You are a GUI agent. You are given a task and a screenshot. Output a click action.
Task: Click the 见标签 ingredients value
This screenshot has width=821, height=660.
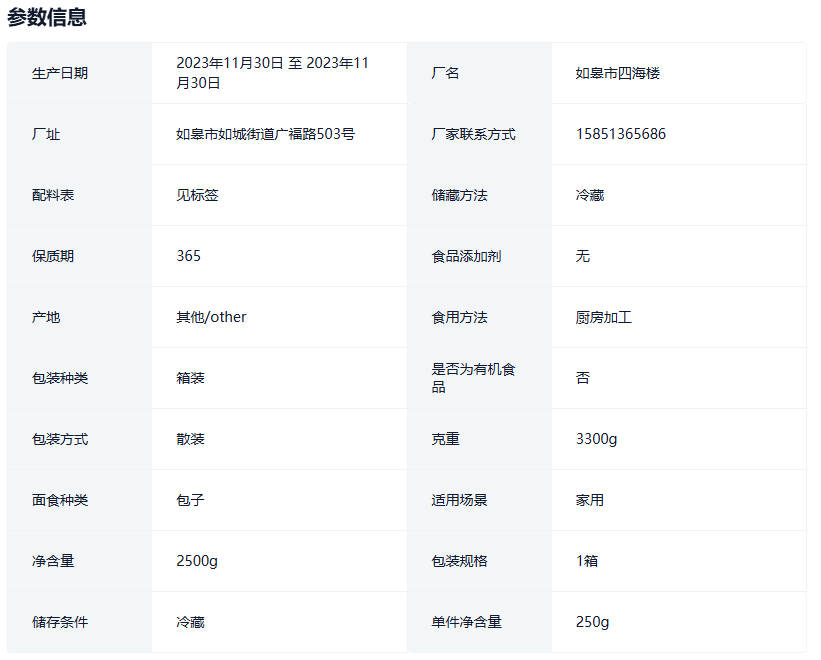pyautogui.click(x=197, y=195)
